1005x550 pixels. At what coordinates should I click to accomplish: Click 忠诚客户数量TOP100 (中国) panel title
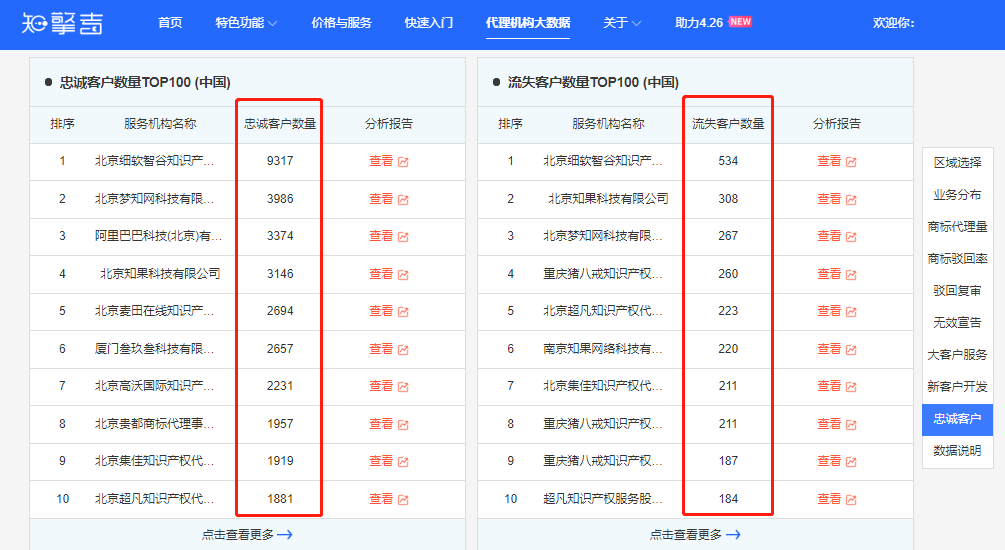click(x=145, y=82)
